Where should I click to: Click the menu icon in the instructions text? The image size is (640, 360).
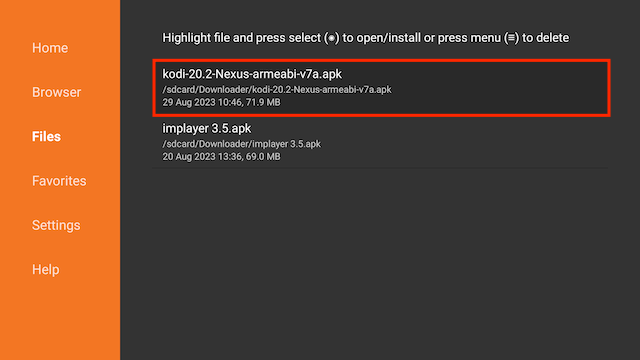pos(511,38)
